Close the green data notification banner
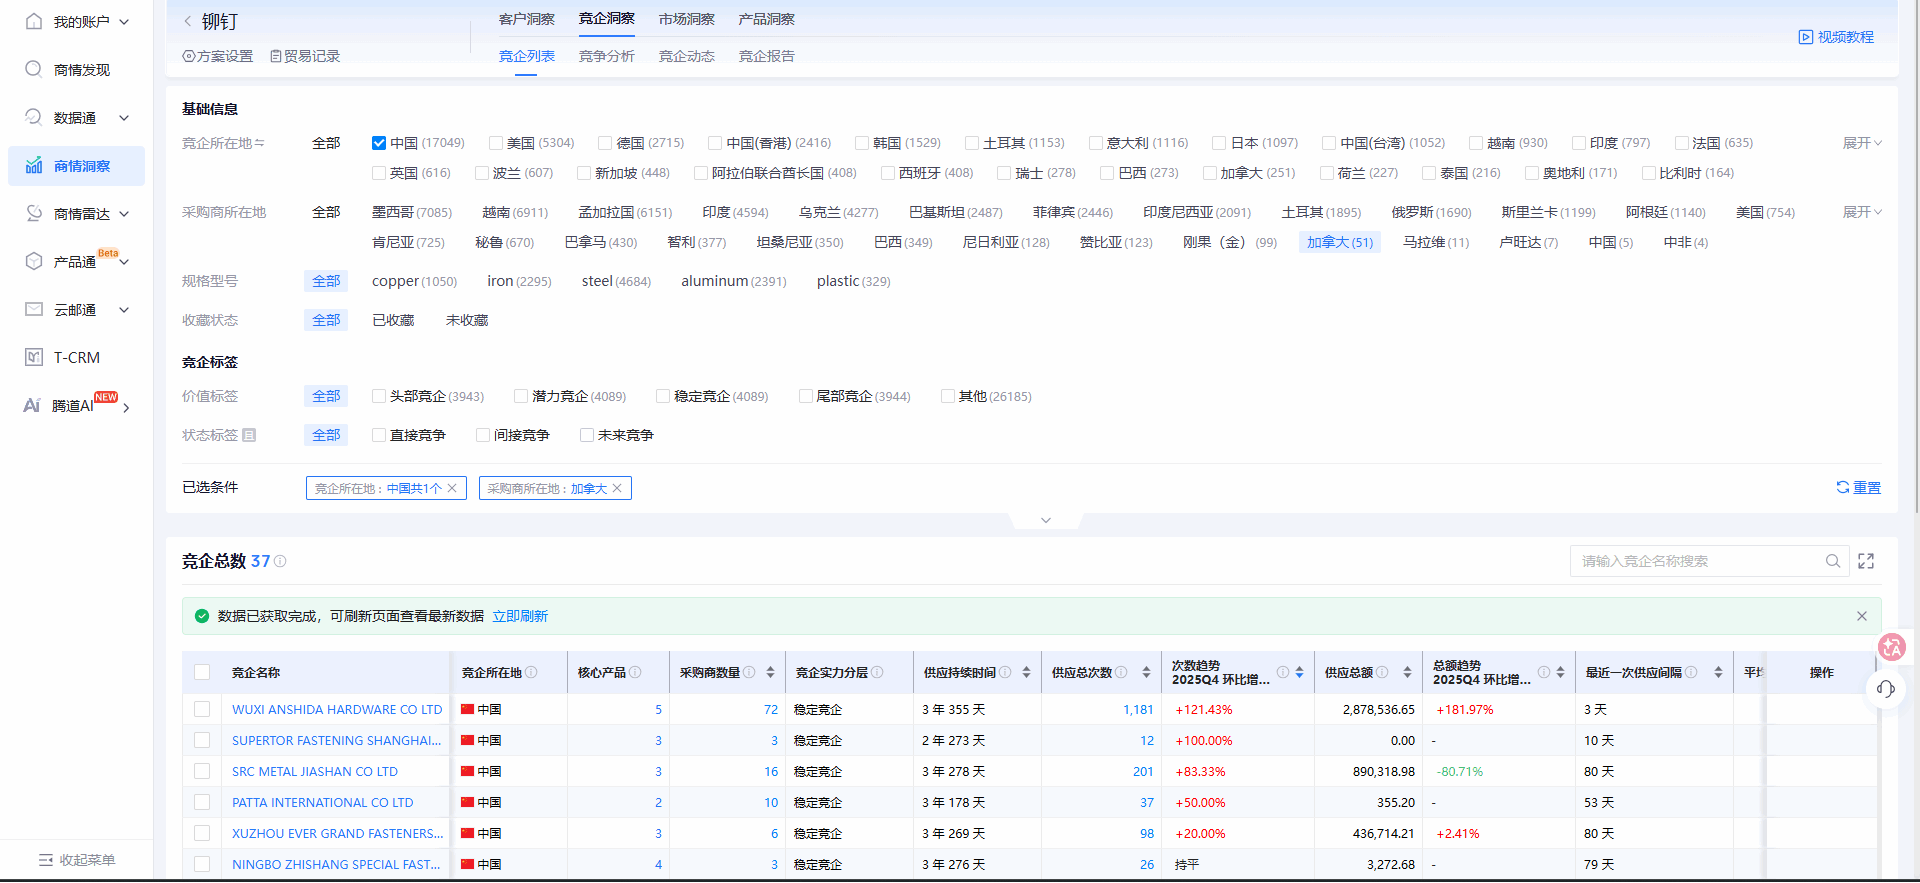 pos(1862,616)
